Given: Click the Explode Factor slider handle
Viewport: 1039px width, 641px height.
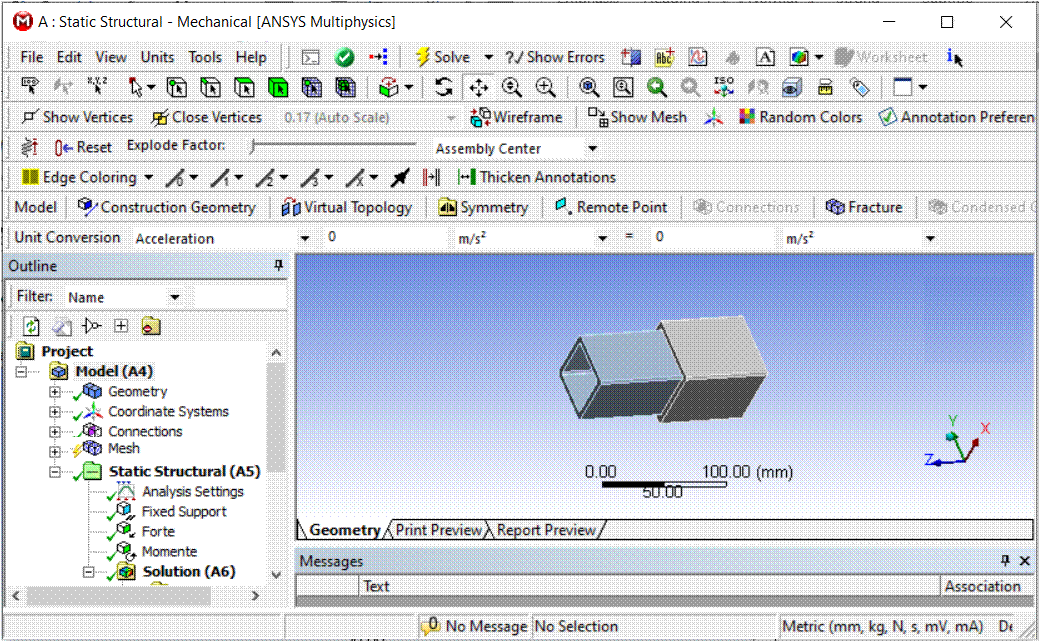Looking at the screenshot, I should (252, 146).
